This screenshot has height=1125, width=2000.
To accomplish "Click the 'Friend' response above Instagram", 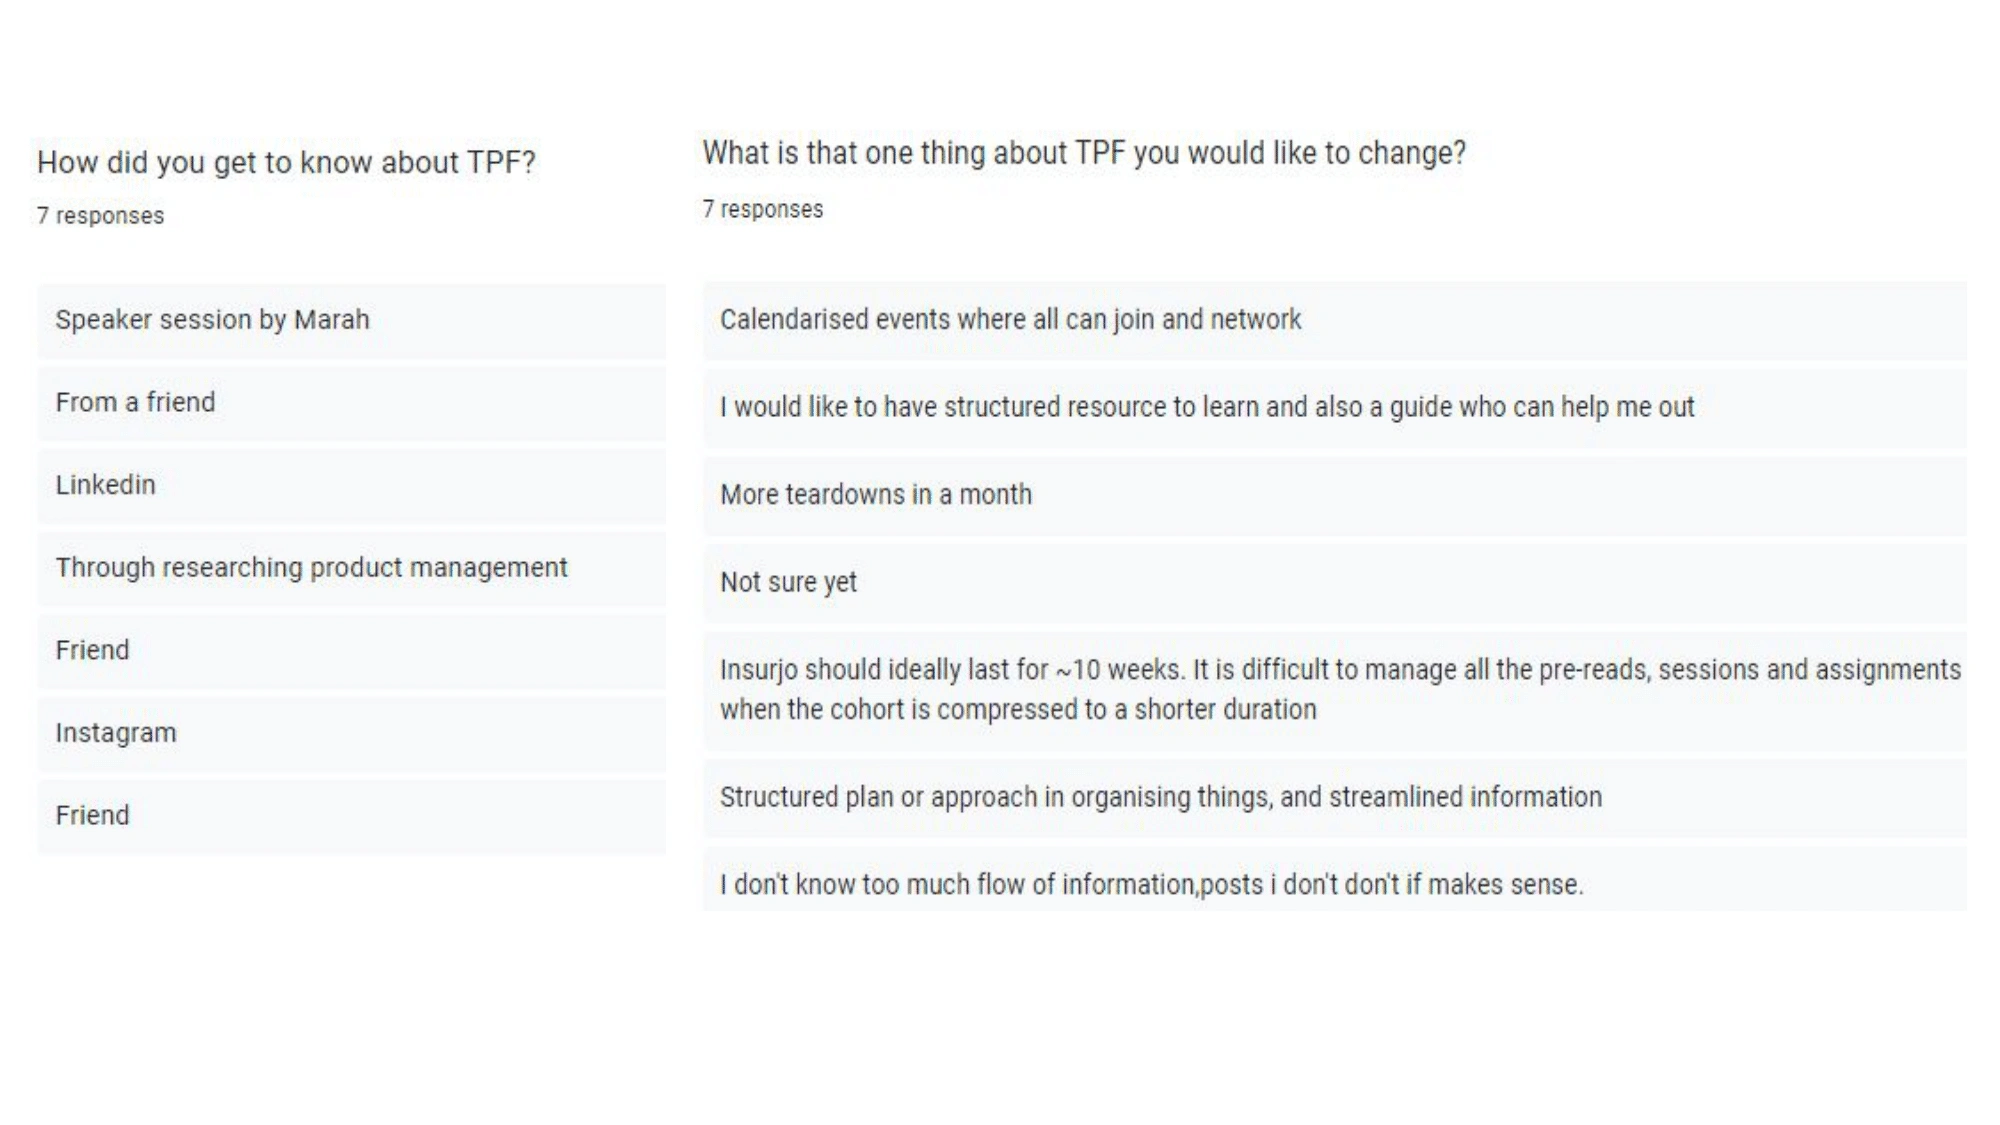I will tap(351, 651).
